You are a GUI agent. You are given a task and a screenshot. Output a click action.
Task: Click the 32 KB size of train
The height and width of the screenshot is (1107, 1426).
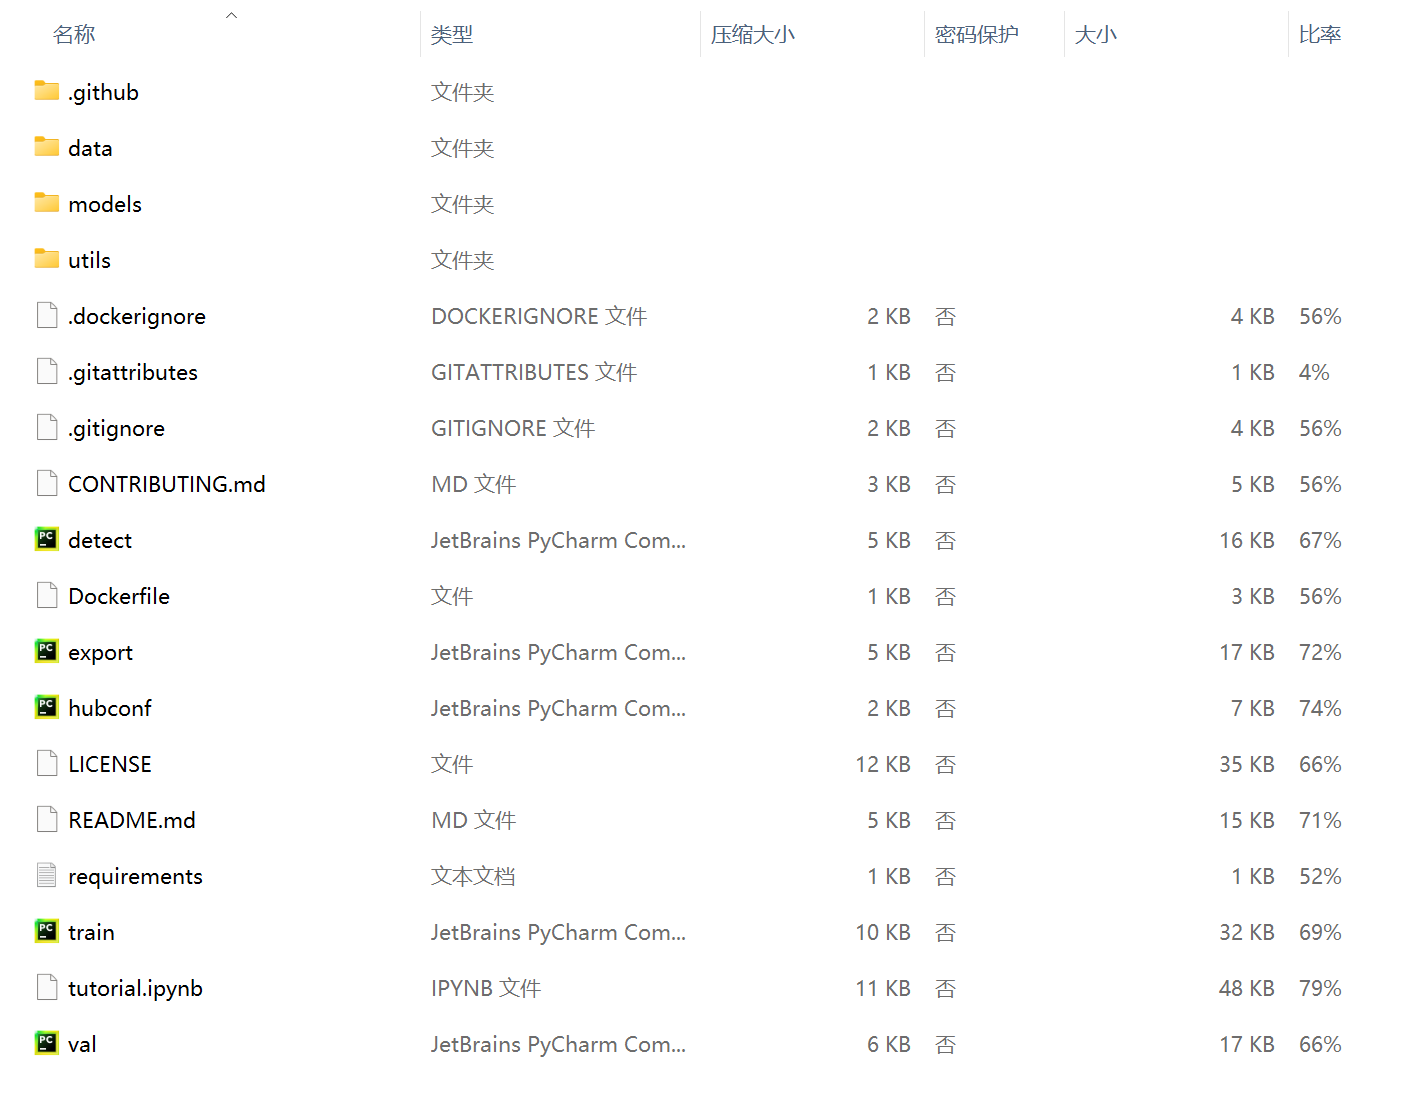coord(1246,932)
